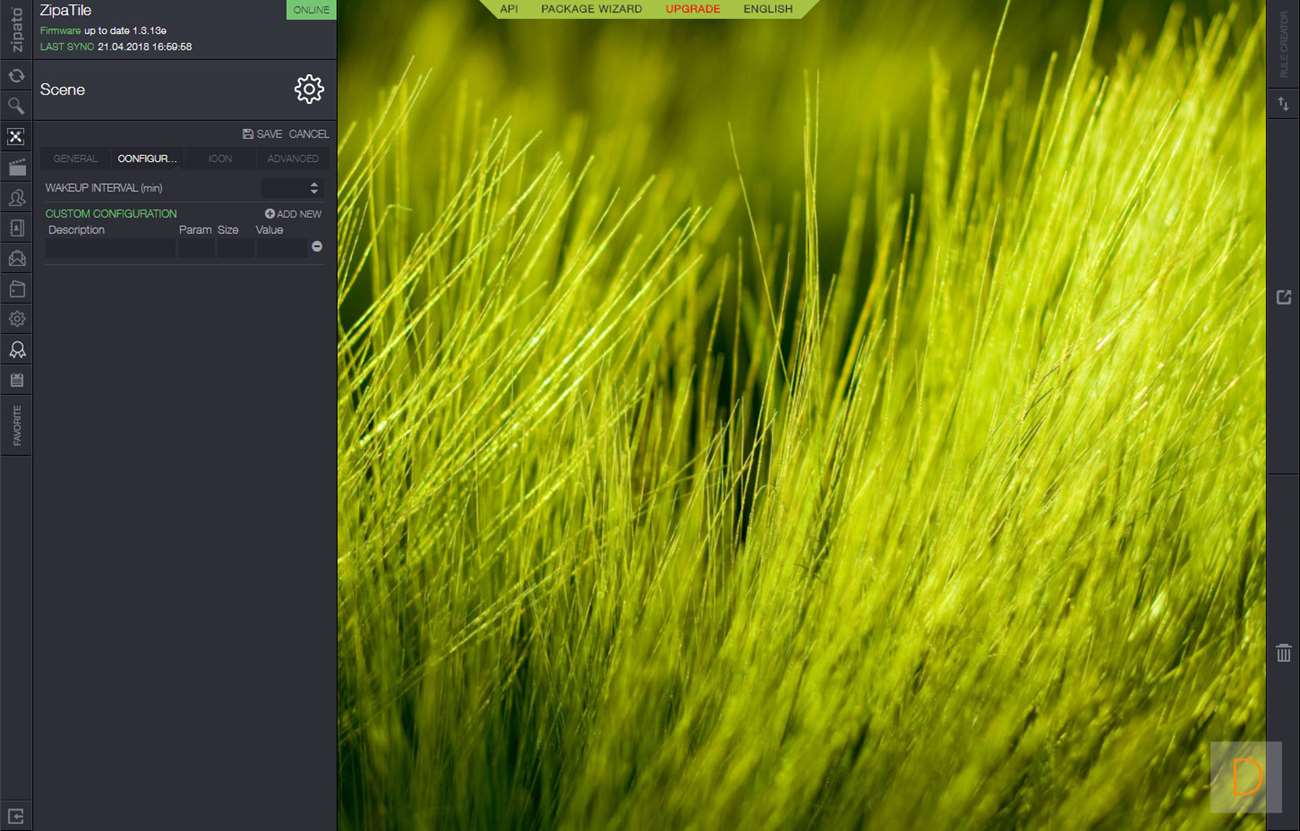Image resolution: width=1300 pixels, height=831 pixels.
Task: Select the device manager network icon
Action: click(16, 137)
